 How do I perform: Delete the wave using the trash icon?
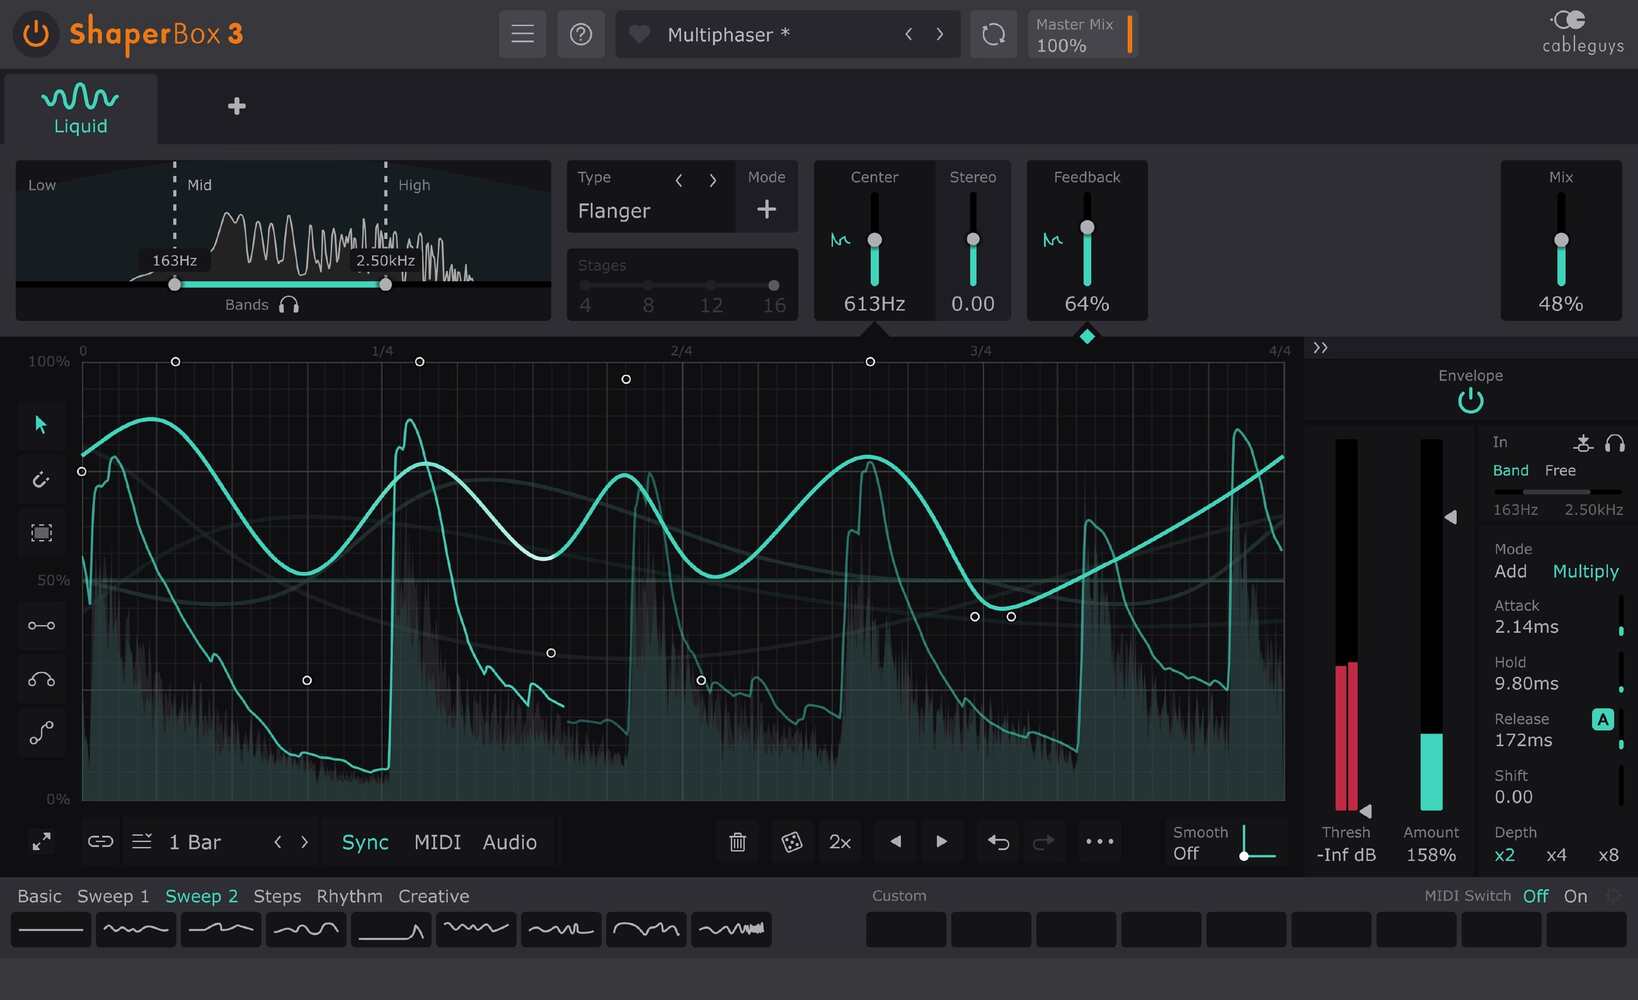click(737, 841)
